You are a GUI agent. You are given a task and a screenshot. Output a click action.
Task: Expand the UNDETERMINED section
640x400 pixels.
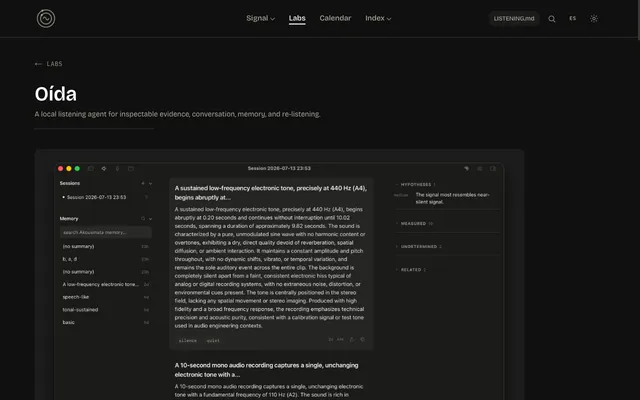[x=418, y=247]
